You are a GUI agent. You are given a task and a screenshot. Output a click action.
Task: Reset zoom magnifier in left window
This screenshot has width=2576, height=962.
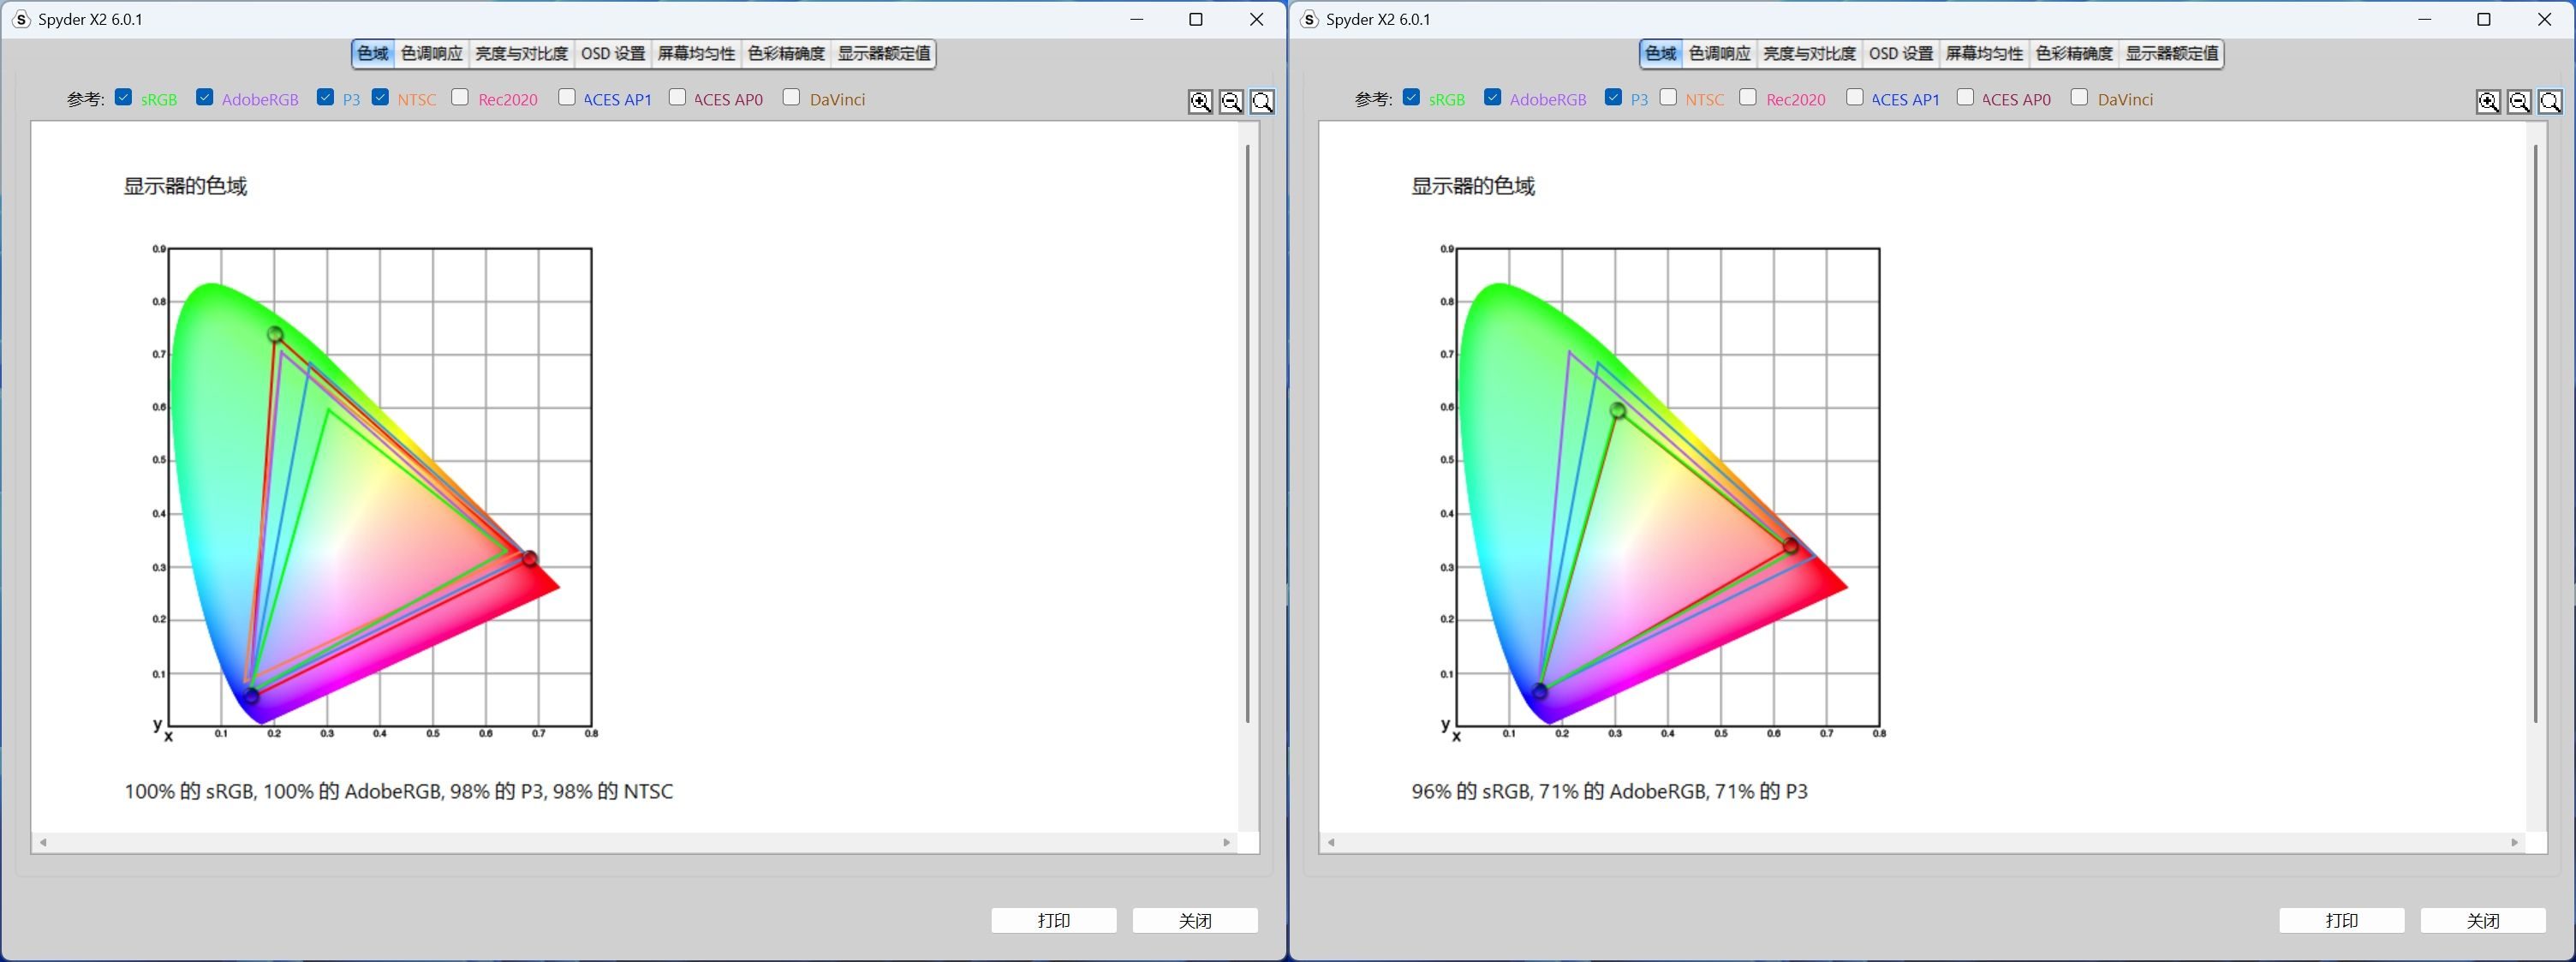pyautogui.click(x=1262, y=102)
